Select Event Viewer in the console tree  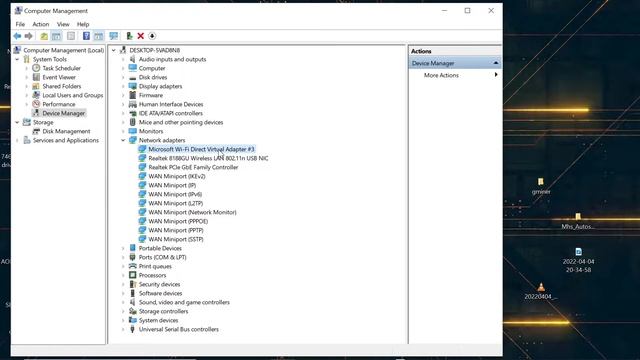coord(59,77)
